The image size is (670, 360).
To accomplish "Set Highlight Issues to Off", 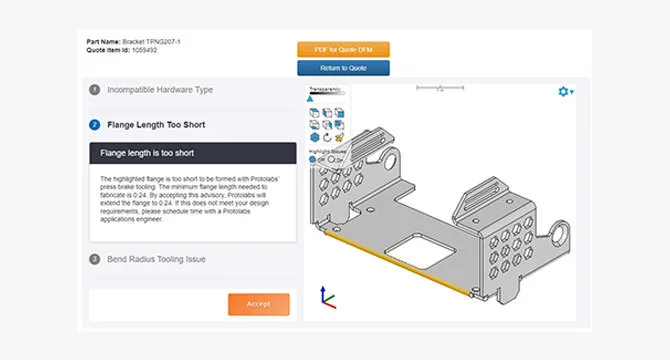I will pos(313,159).
